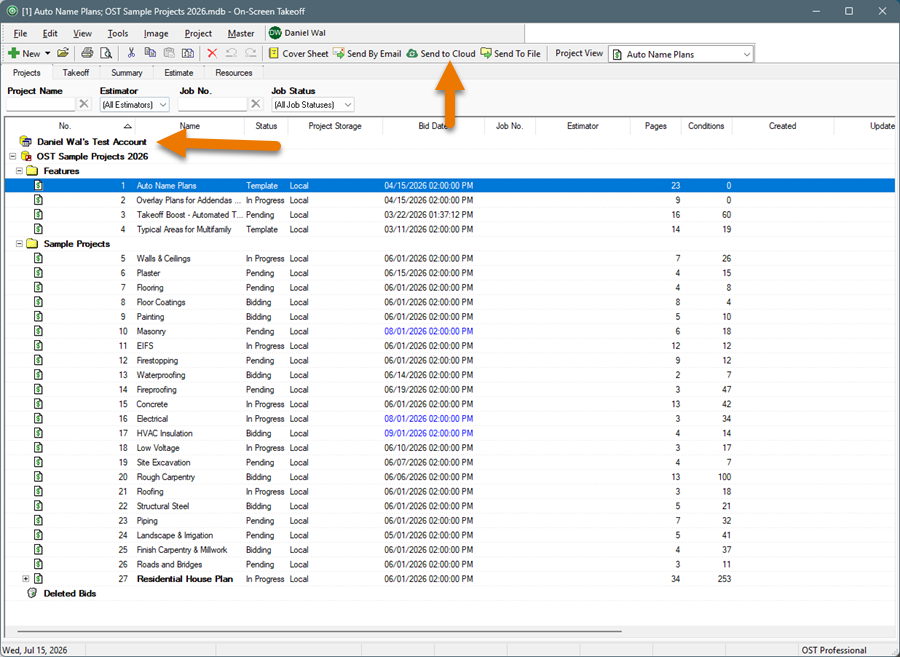Select the HVAC Insulation project
Screen dimensions: 900x657
(x=450, y=433)
